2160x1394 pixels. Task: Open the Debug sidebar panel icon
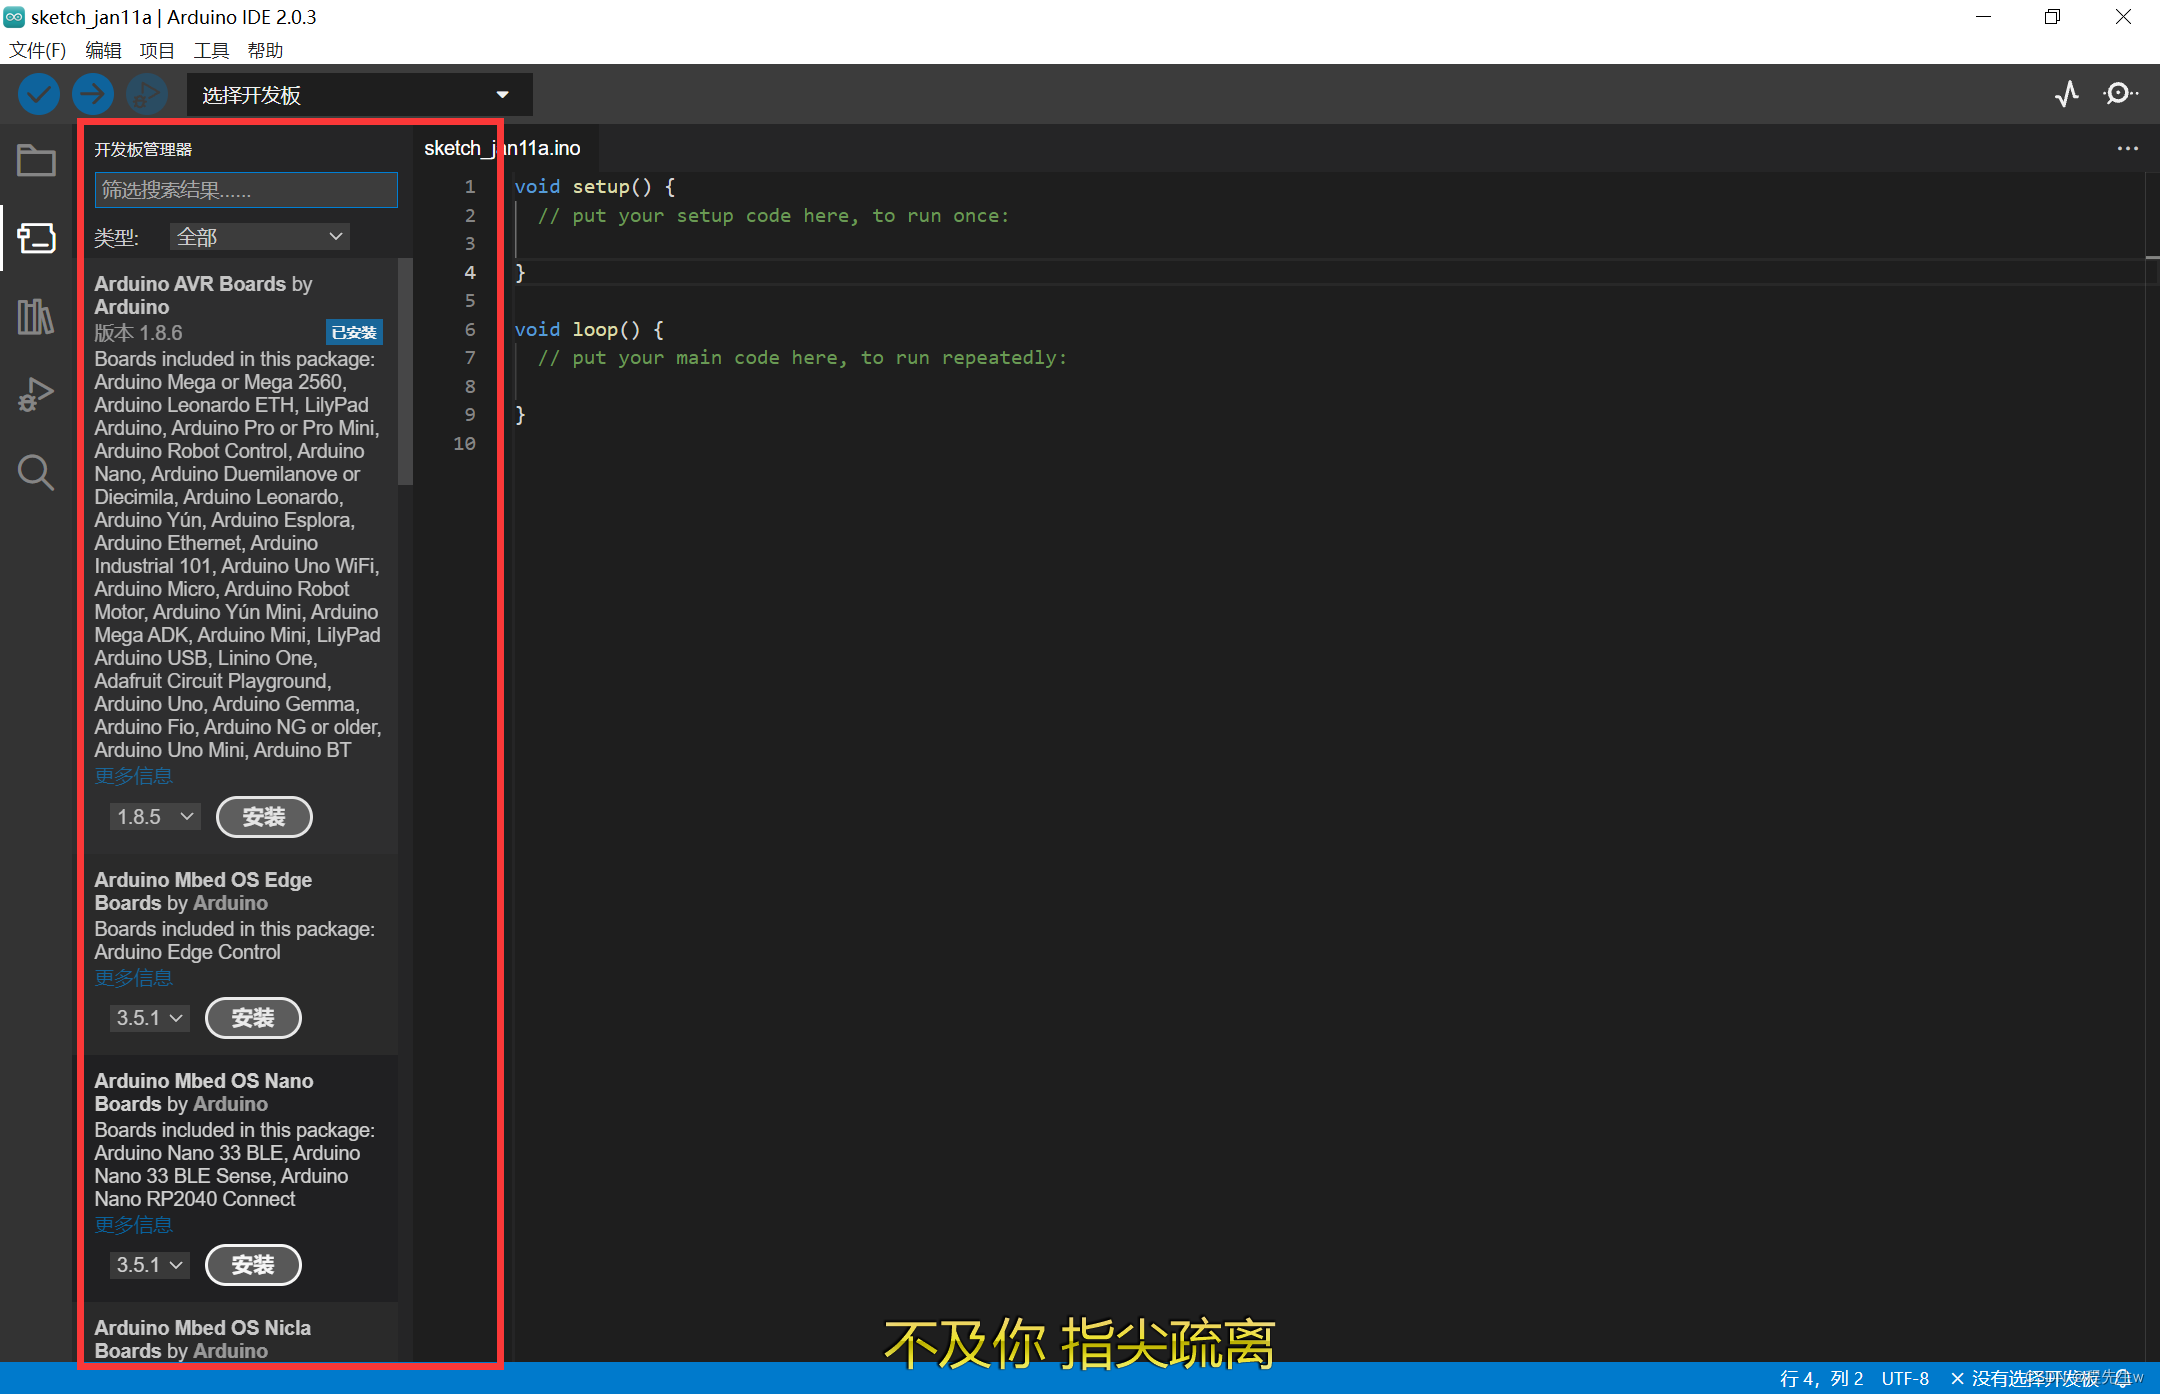click(x=36, y=395)
